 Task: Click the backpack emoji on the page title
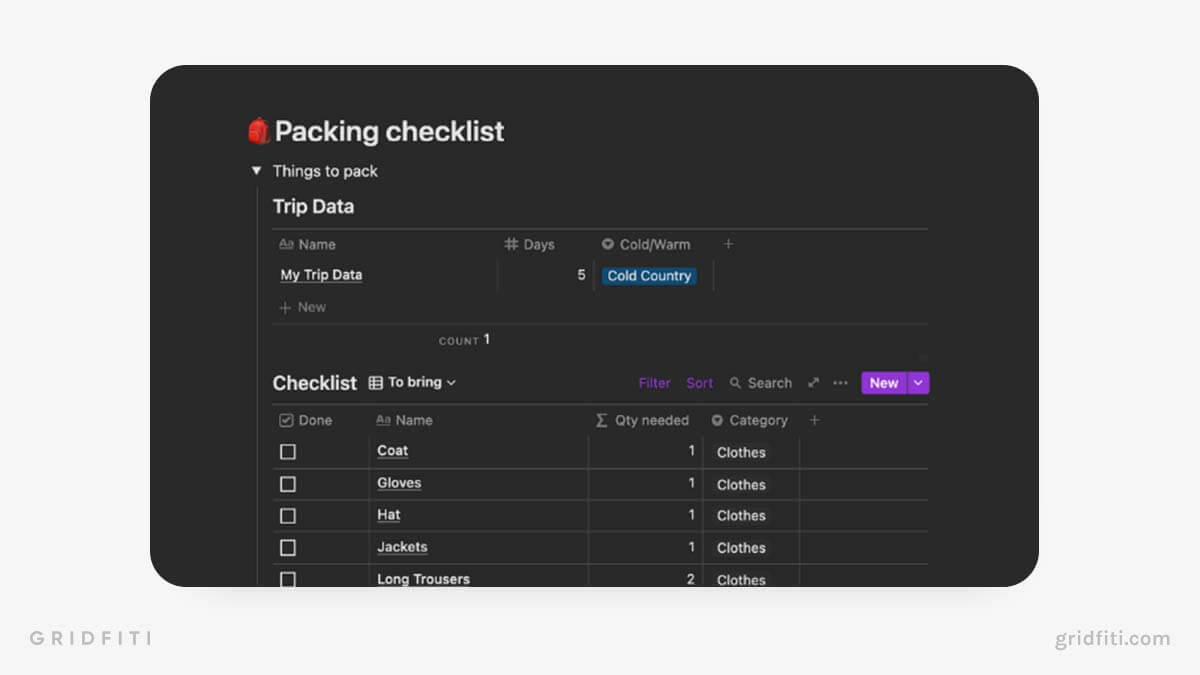pos(257,130)
